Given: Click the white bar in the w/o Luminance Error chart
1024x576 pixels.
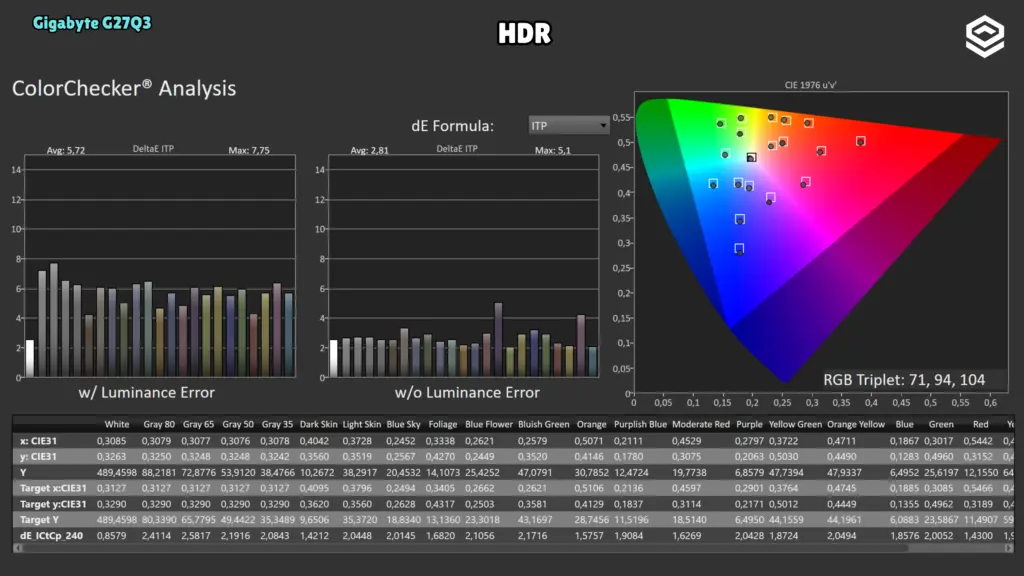Looking at the screenshot, I should tap(334, 359).
